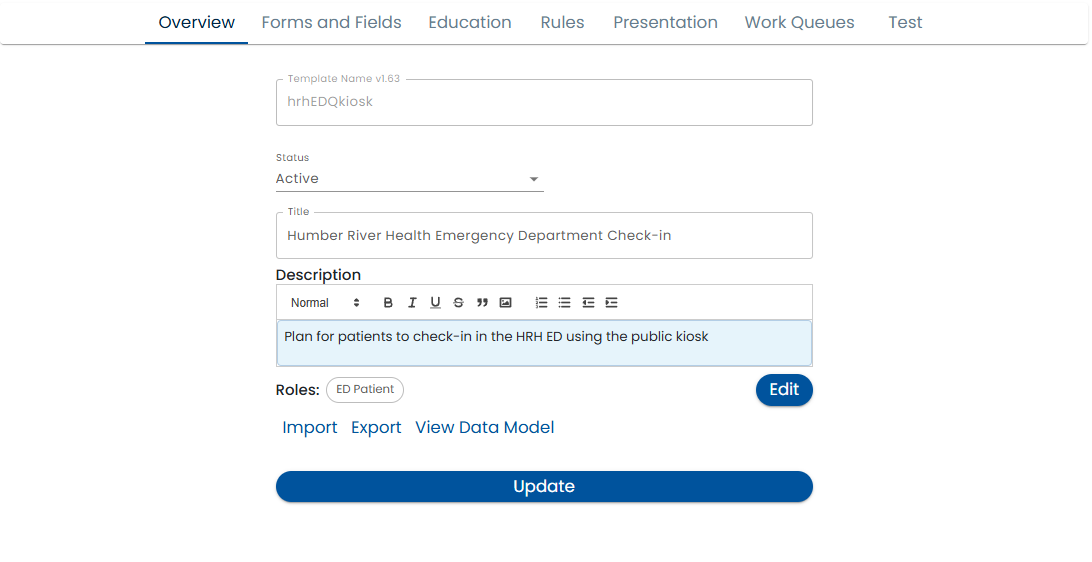Switch to the Forms and Fields tab
The image size is (1092, 562).
point(331,22)
